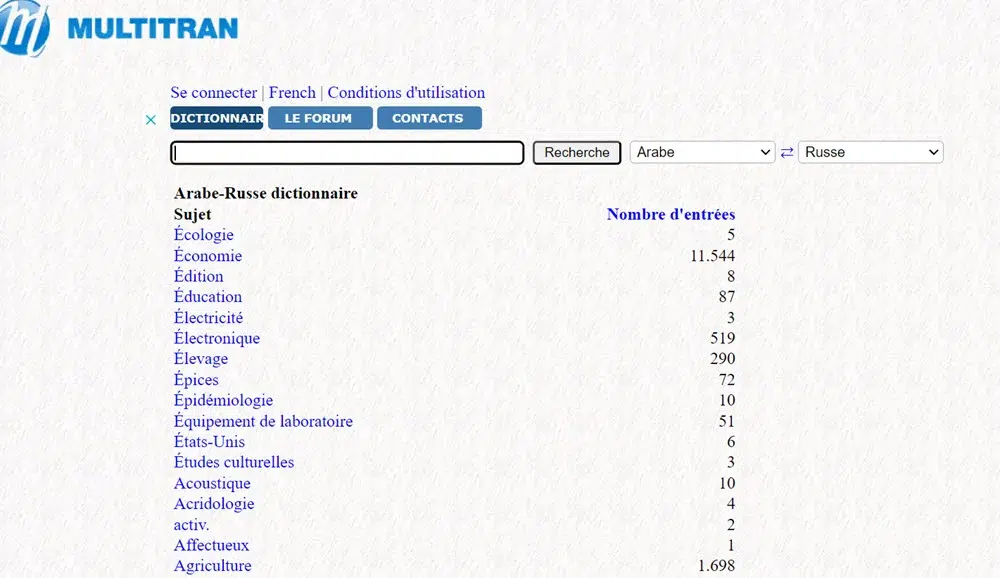Open Conditions d'utilisation link
The image size is (1000, 578).
[x=406, y=92]
